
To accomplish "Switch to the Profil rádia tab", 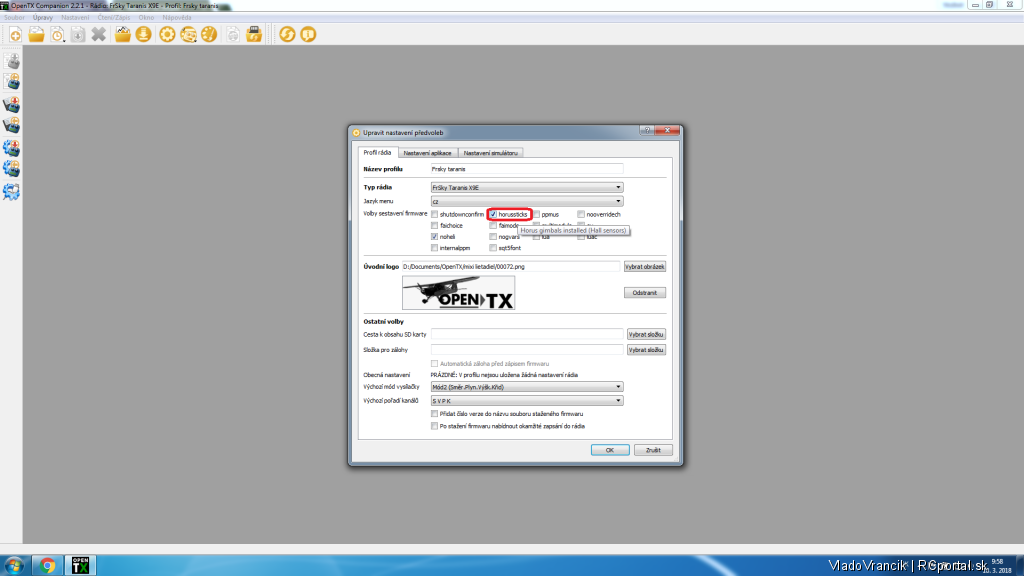I will click(x=377, y=152).
